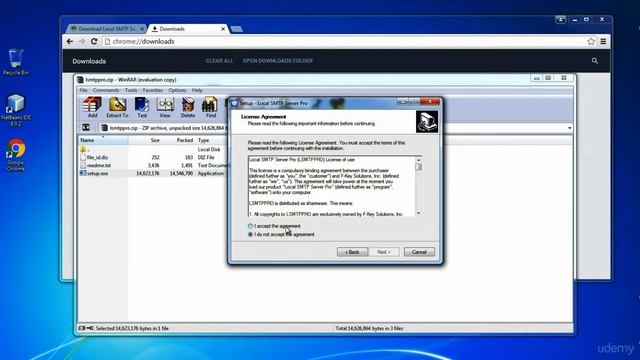Select 'I do not accept the agreement'
Image resolution: width=640 pixels, height=360 pixels.
tap(250, 234)
